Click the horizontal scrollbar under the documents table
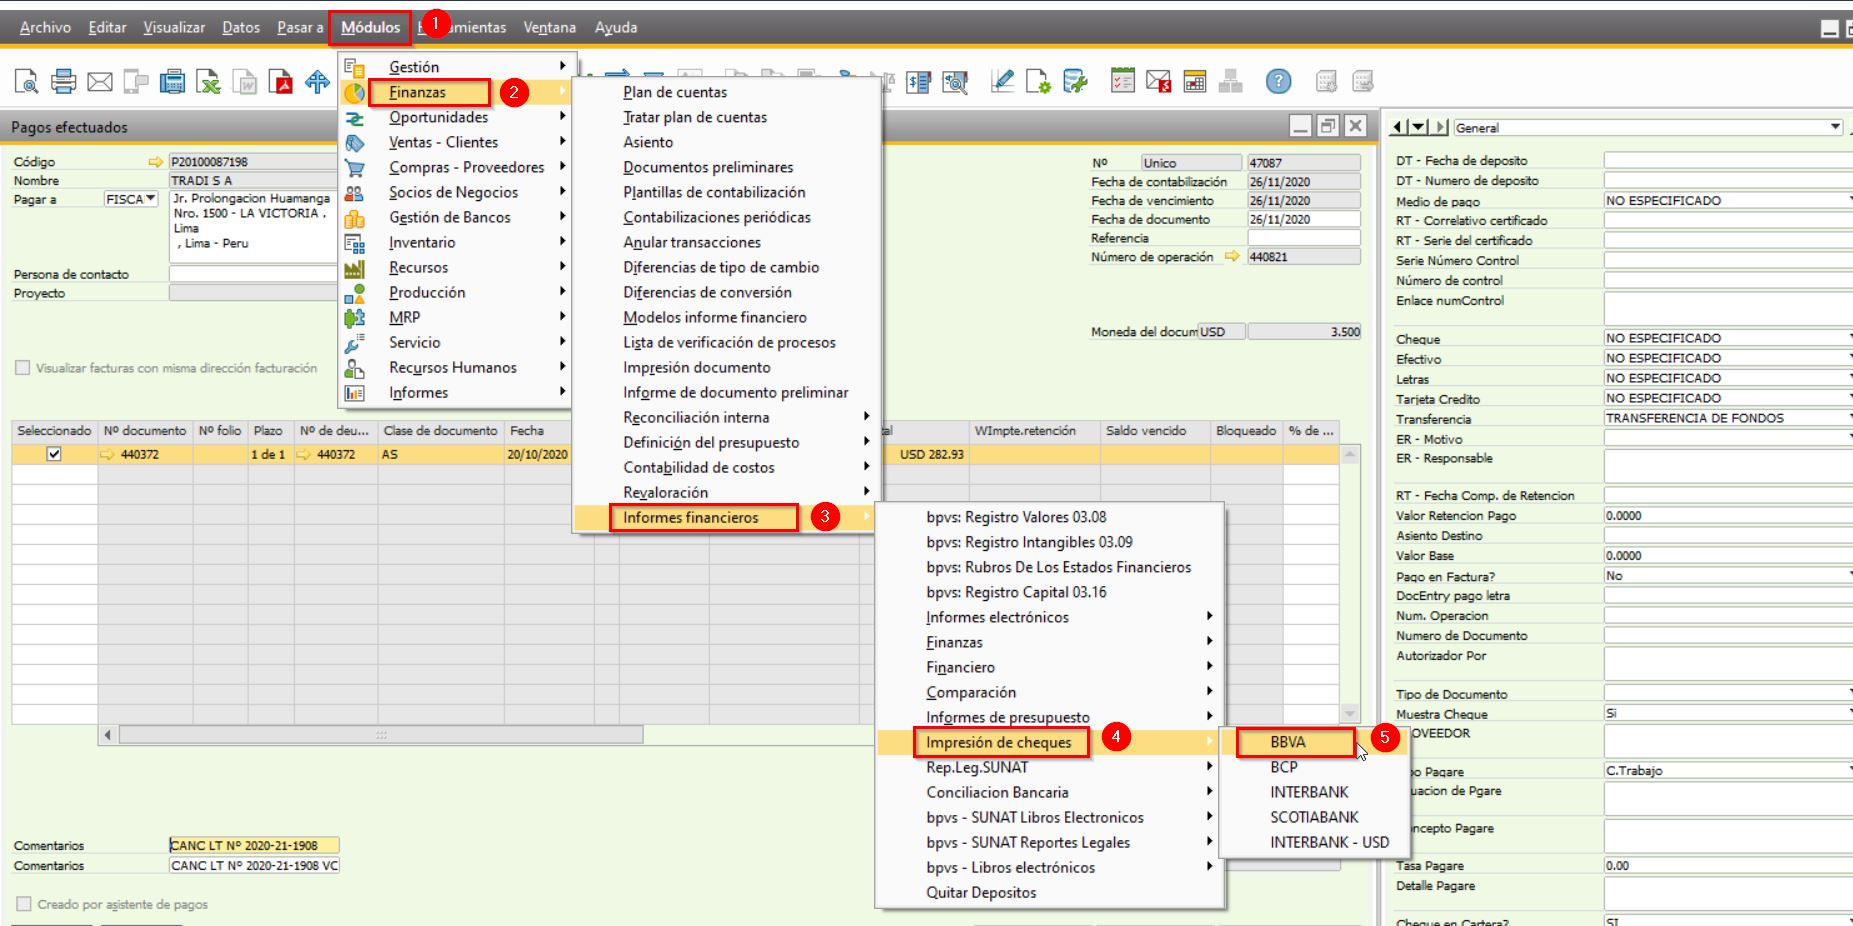Screen dimensions: 1853x926 point(380,735)
